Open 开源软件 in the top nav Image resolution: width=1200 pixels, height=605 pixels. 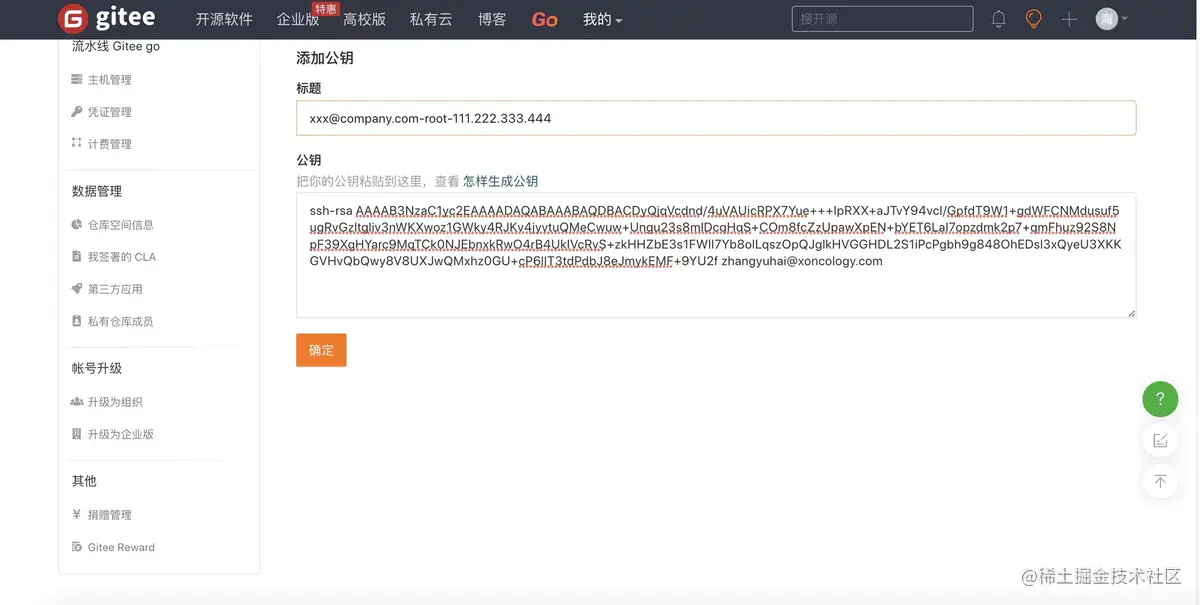[224, 19]
